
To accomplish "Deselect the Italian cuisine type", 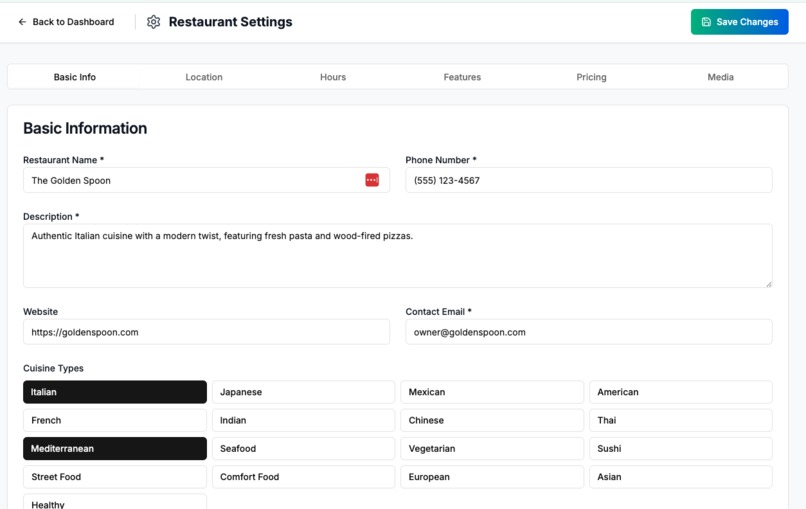I will (115, 392).
